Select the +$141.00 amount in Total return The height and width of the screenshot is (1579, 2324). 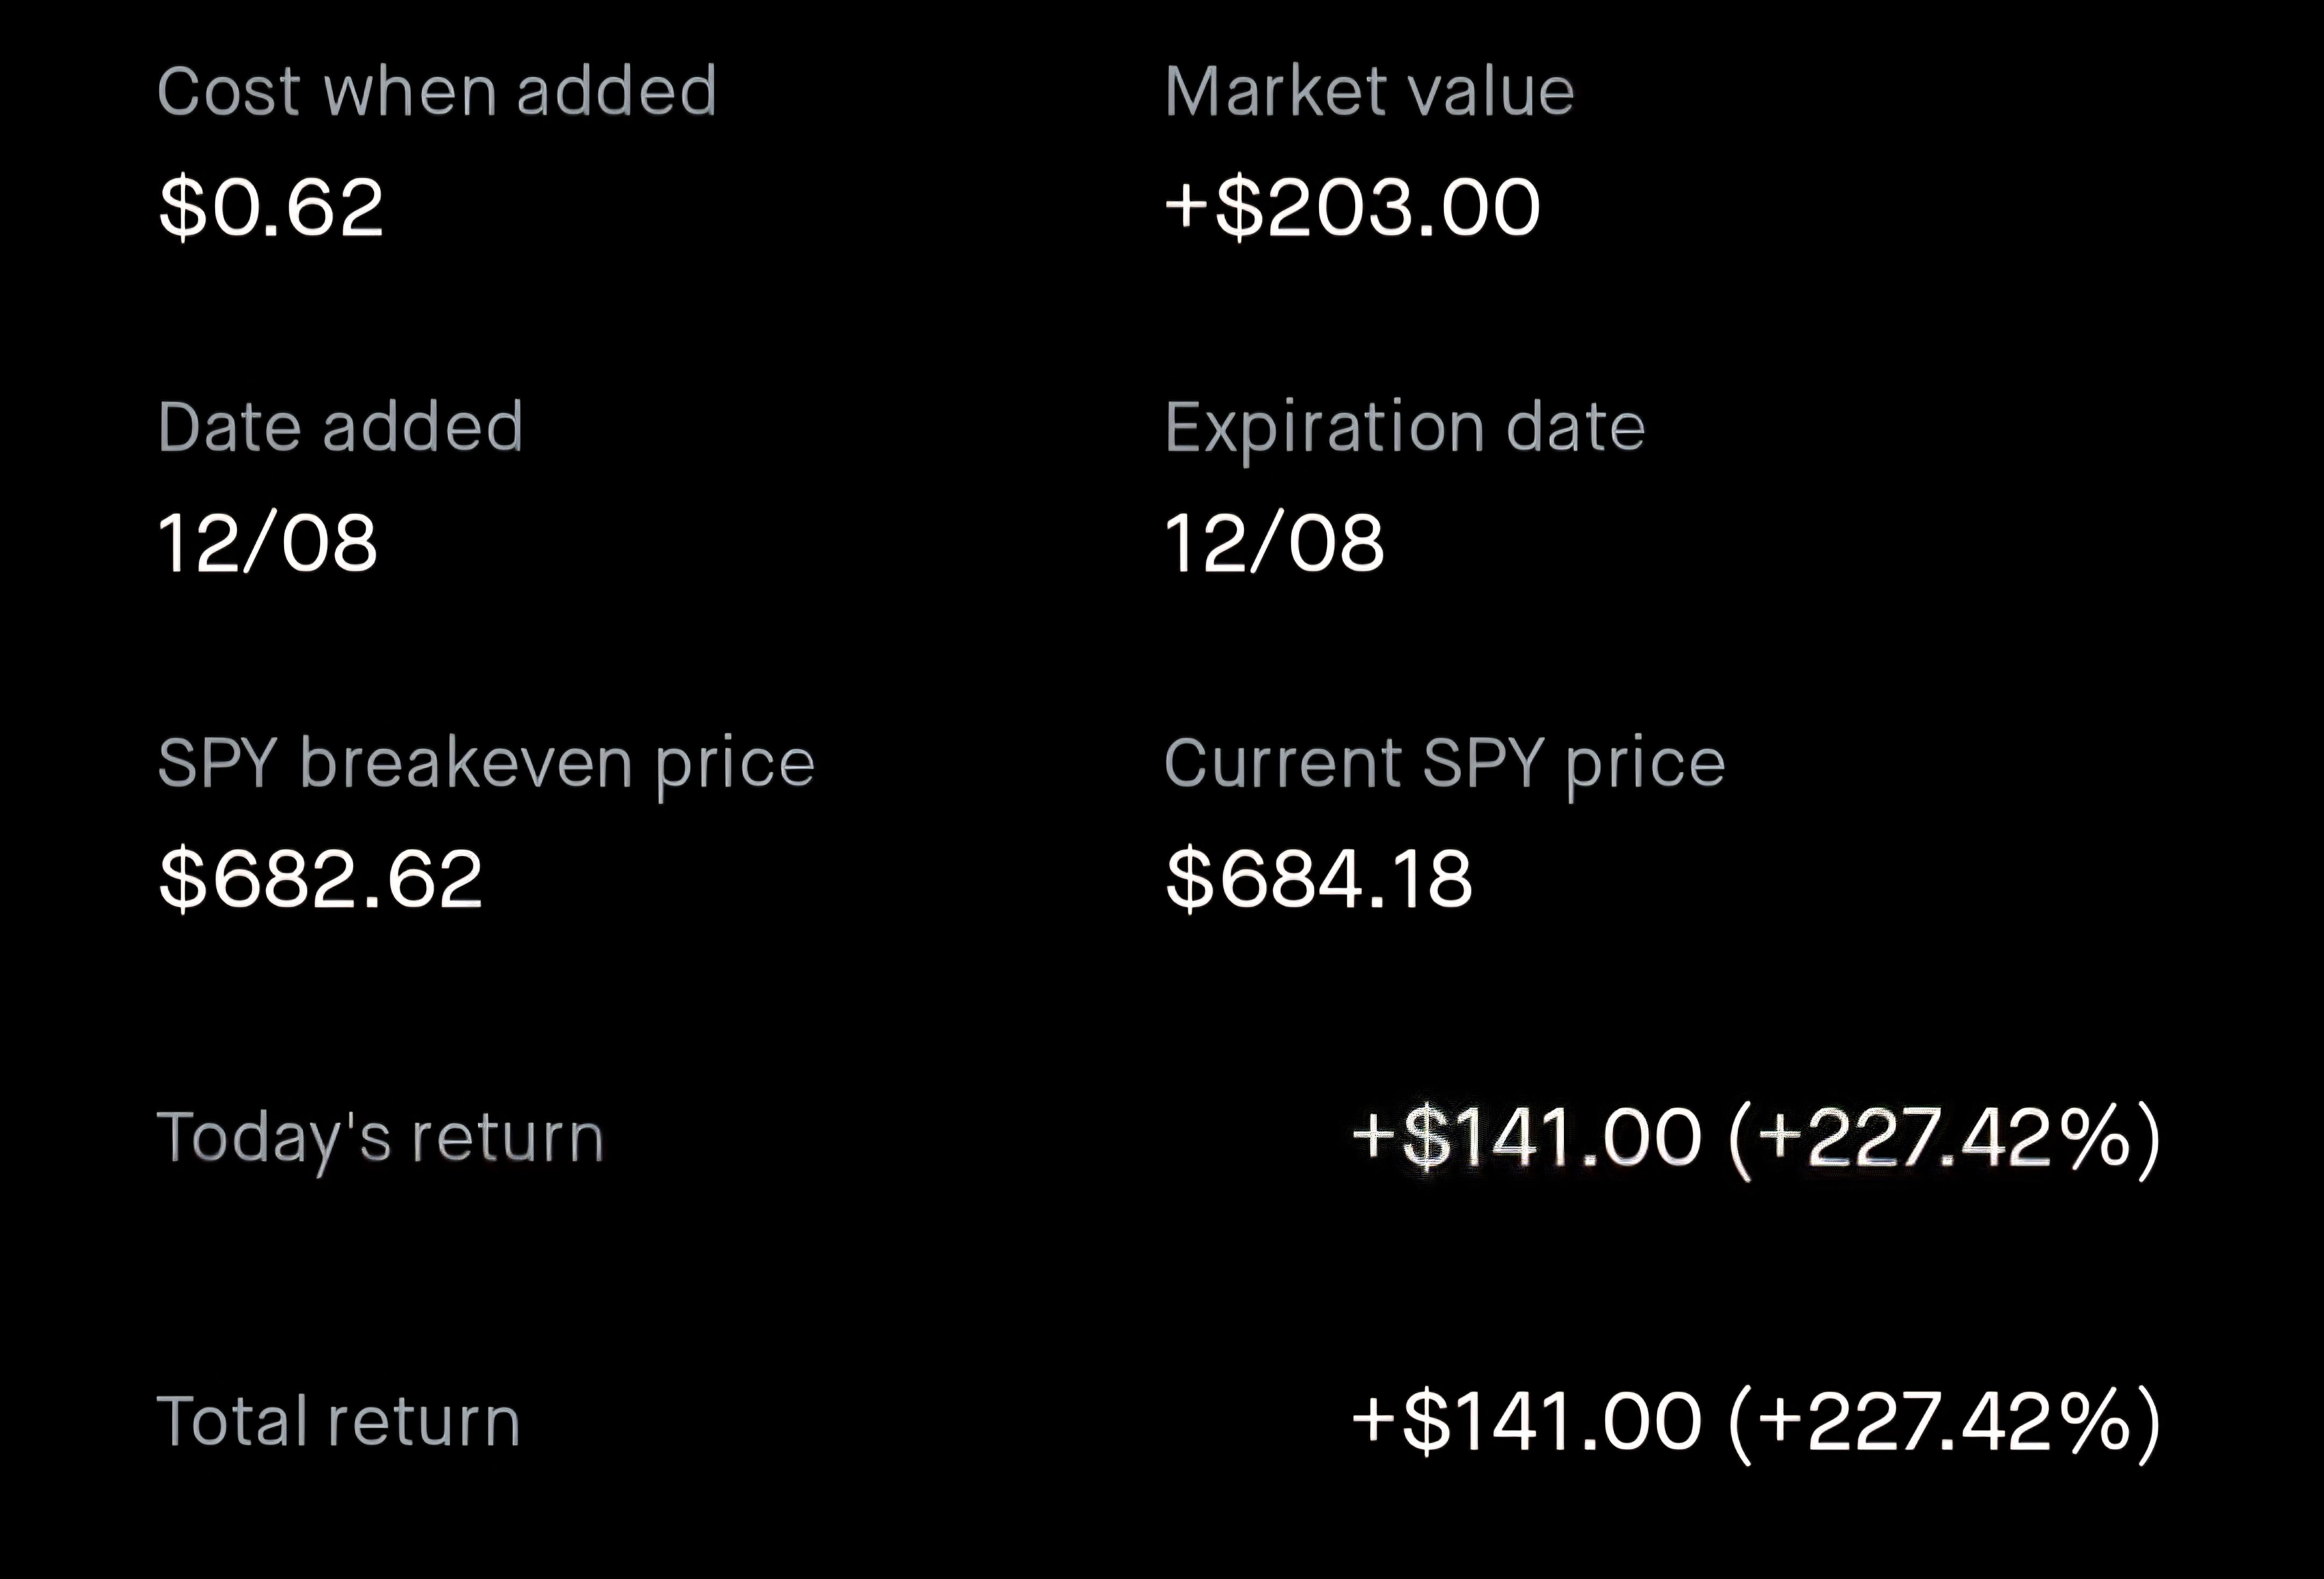point(1526,1421)
